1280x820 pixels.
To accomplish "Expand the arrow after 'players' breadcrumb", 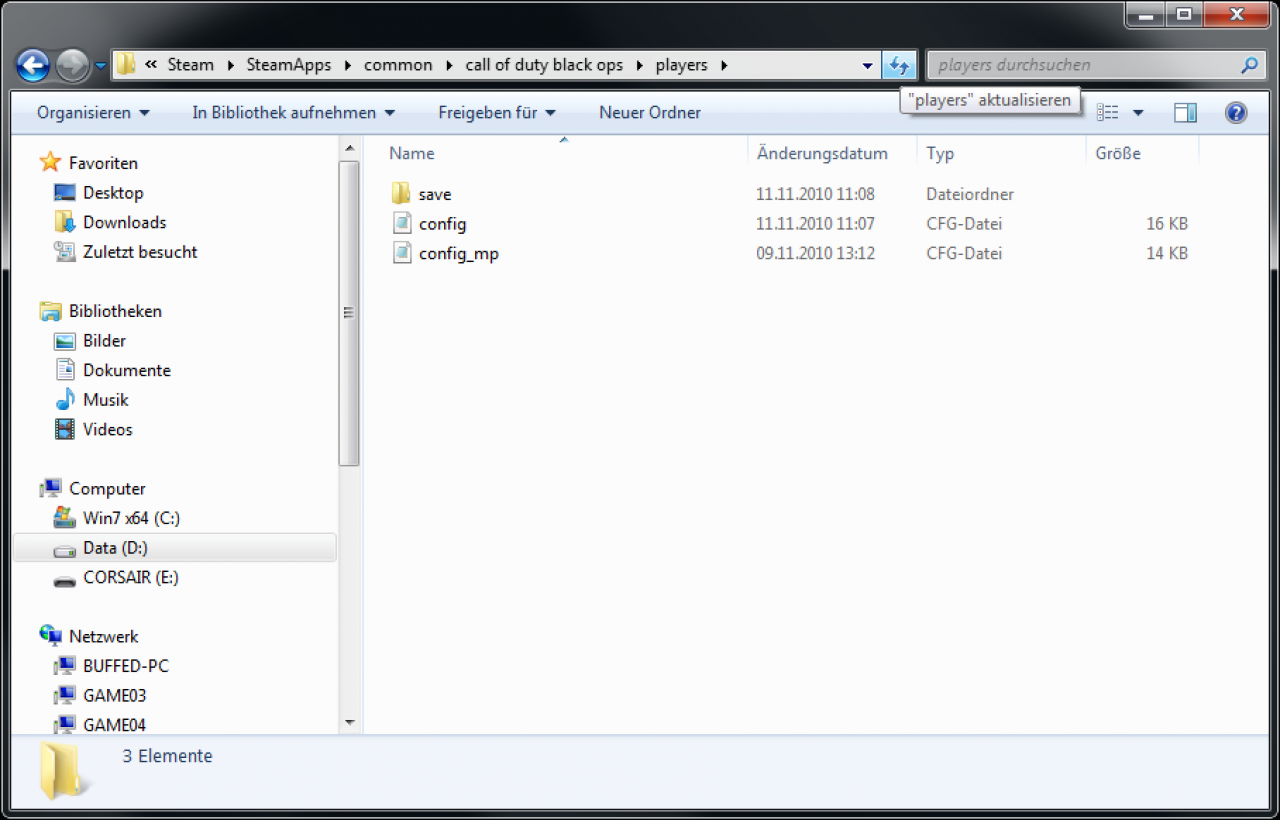I will [x=724, y=66].
